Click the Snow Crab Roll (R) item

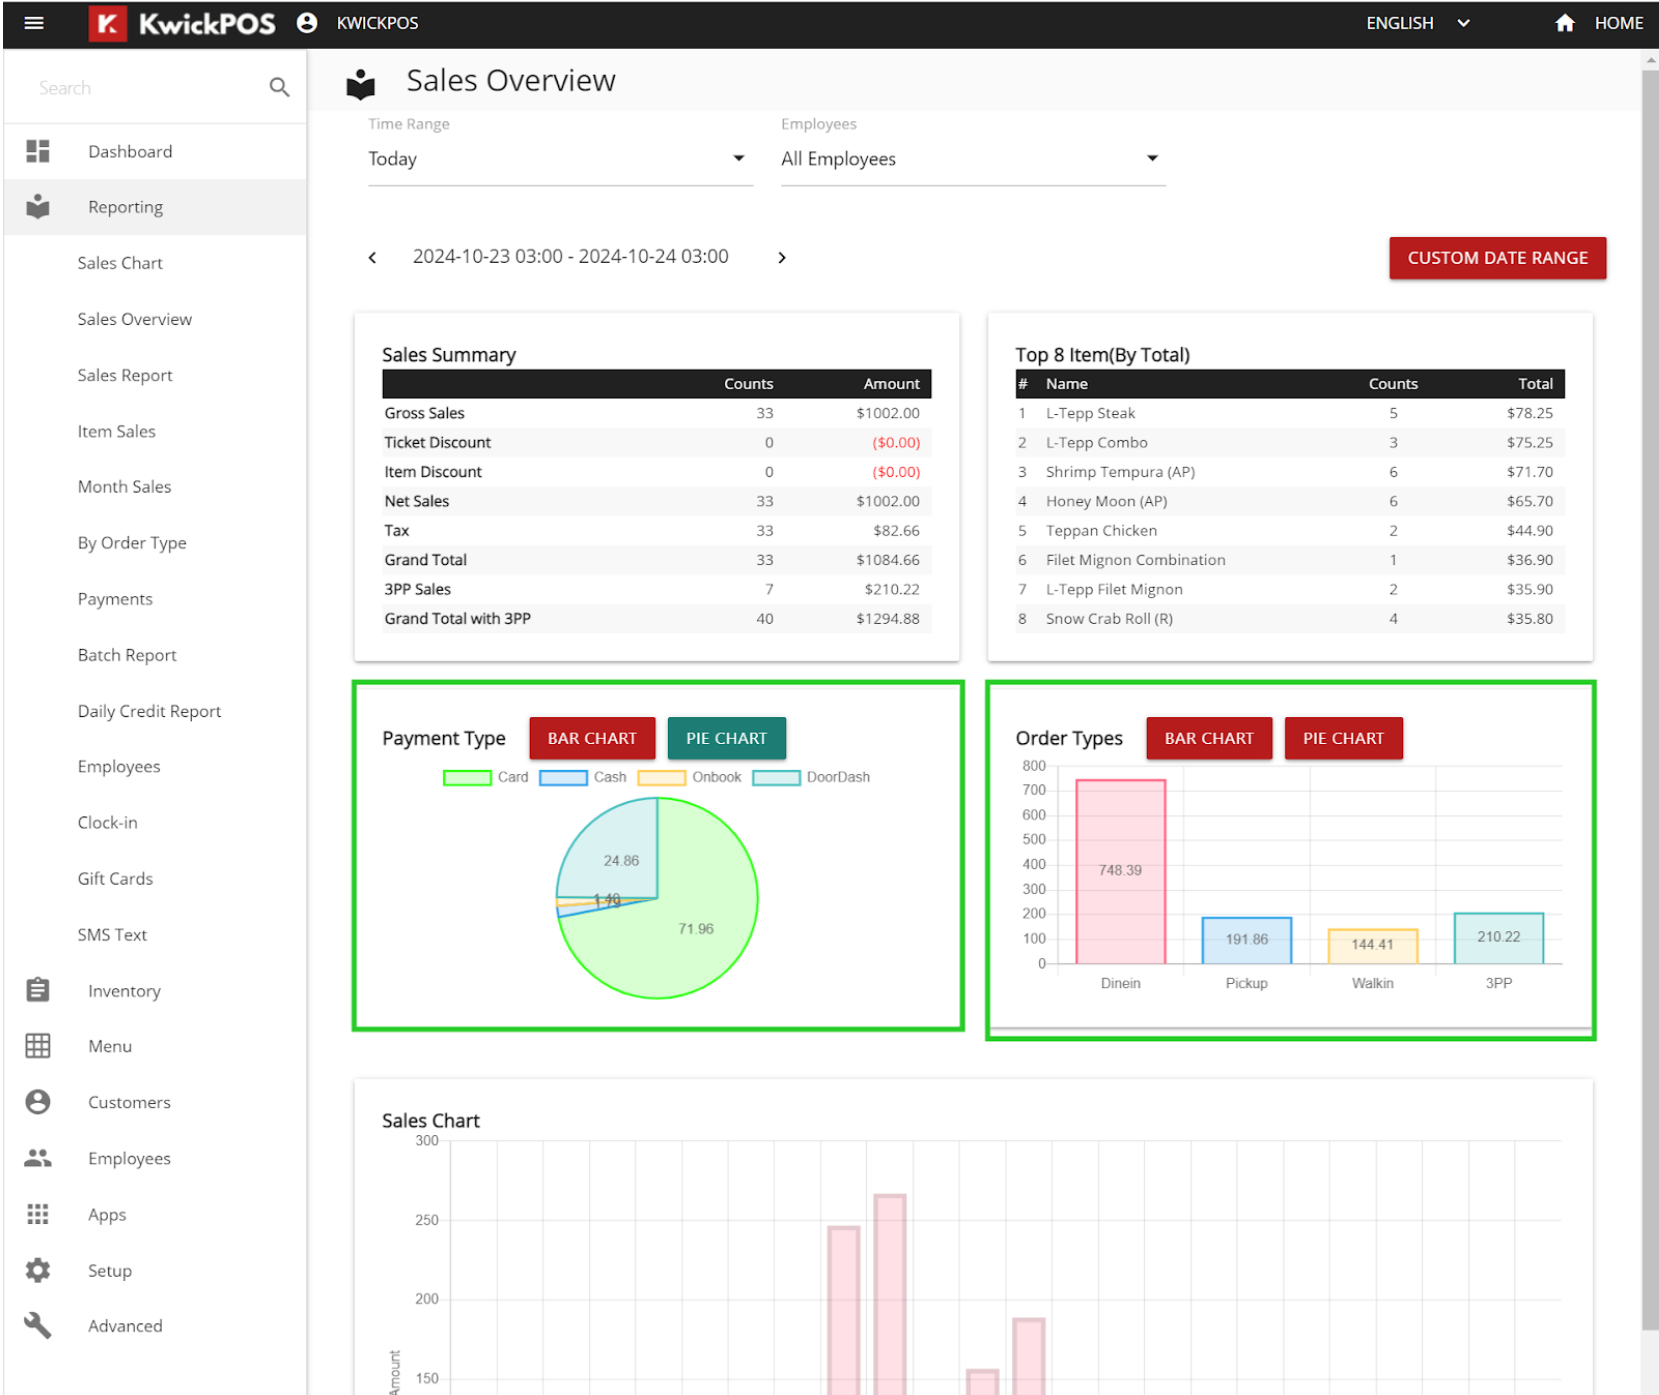coord(1109,619)
